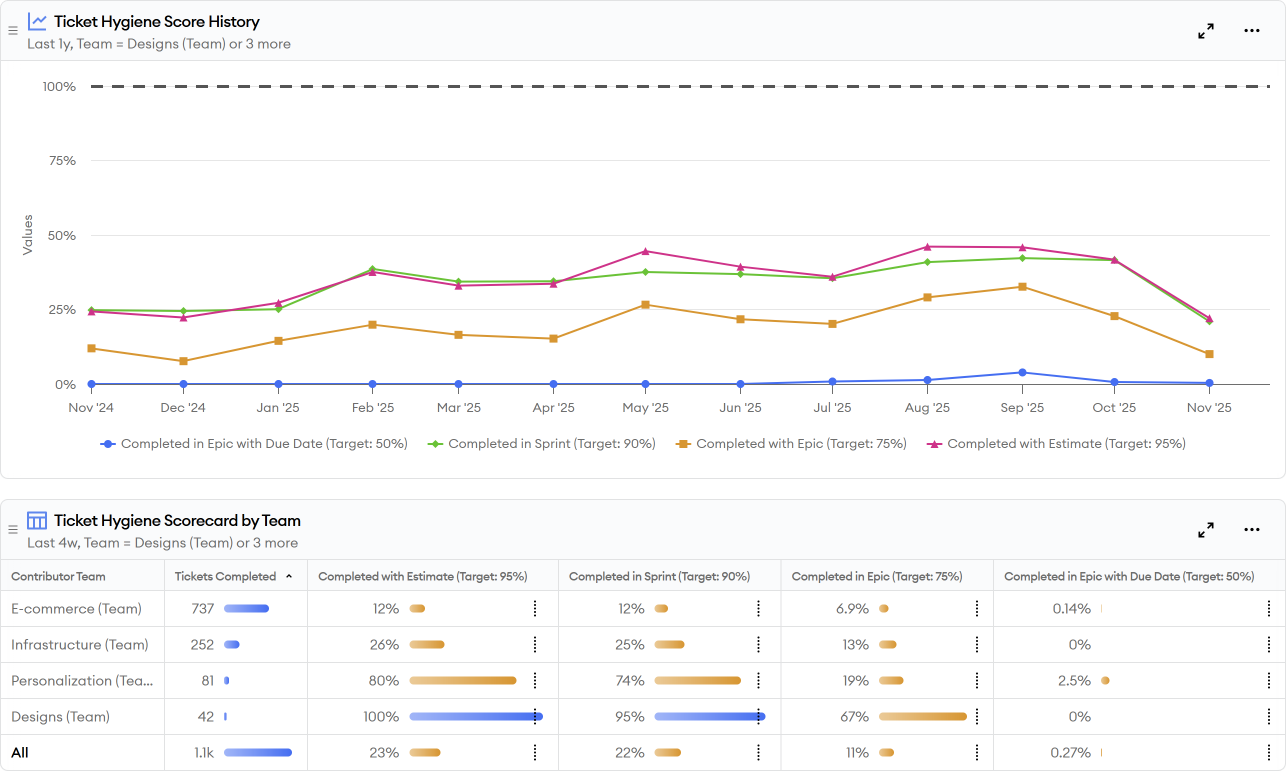Open more options for Score History chart
This screenshot has height=771, width=1286.
click(x=1252, y=31)
